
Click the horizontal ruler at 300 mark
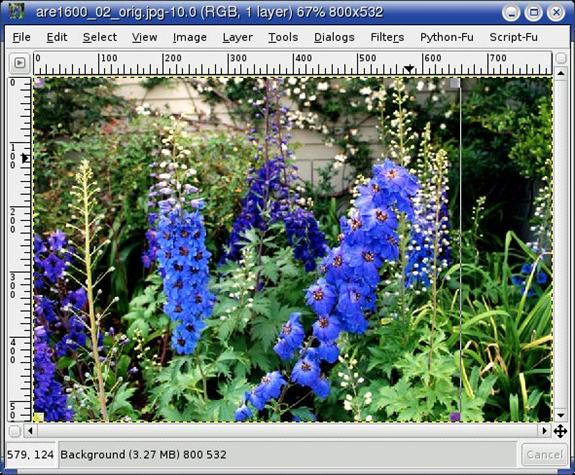click(238, 59)
